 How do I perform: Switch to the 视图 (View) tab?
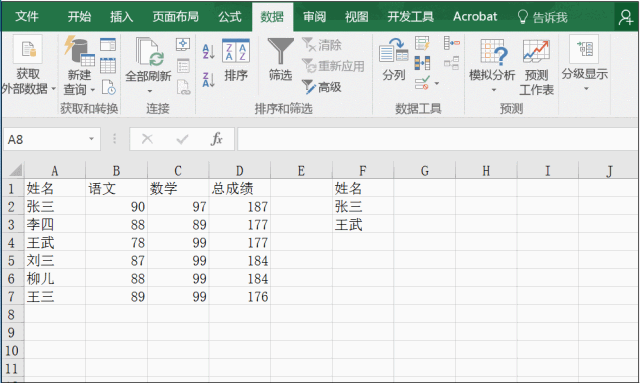pos(356,17)
